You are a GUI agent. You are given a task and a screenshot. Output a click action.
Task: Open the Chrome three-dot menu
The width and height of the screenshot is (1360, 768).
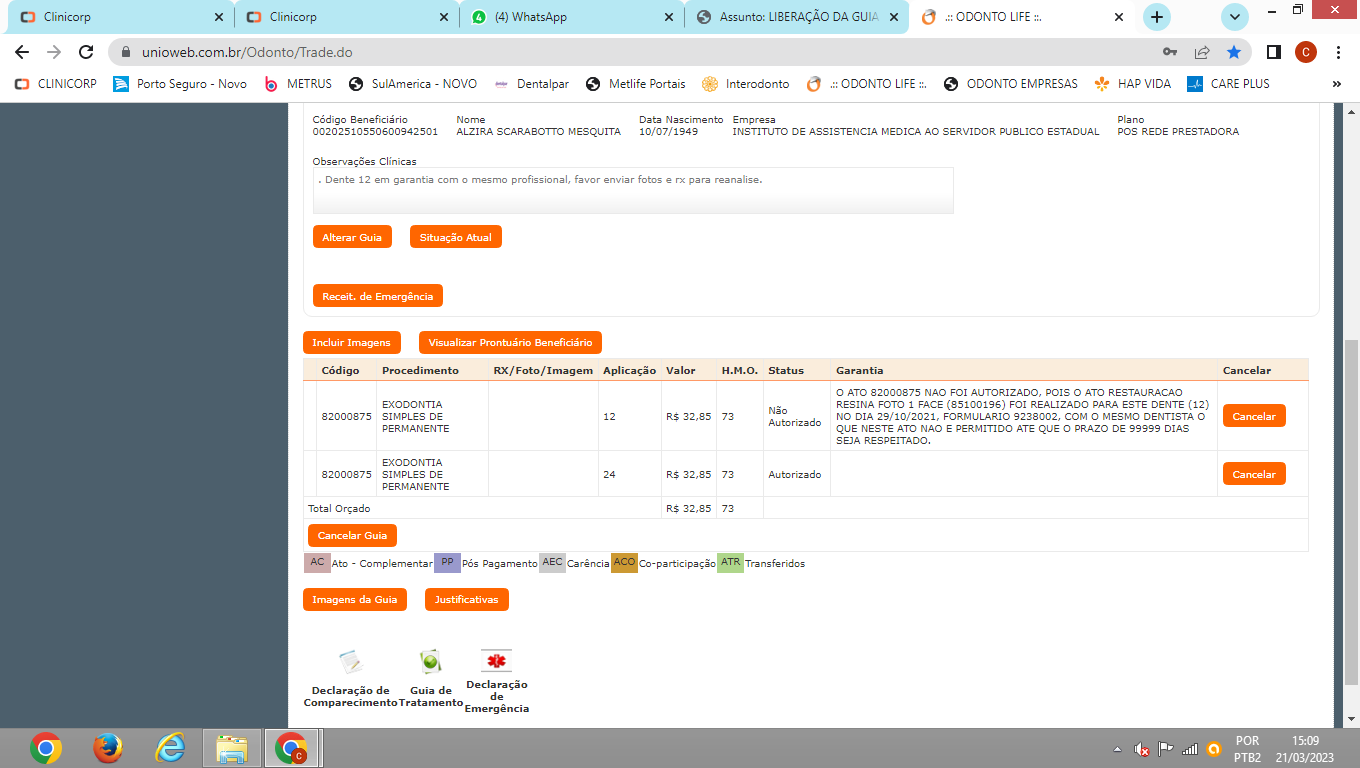pyautogui.click(x=1338, y=52)
